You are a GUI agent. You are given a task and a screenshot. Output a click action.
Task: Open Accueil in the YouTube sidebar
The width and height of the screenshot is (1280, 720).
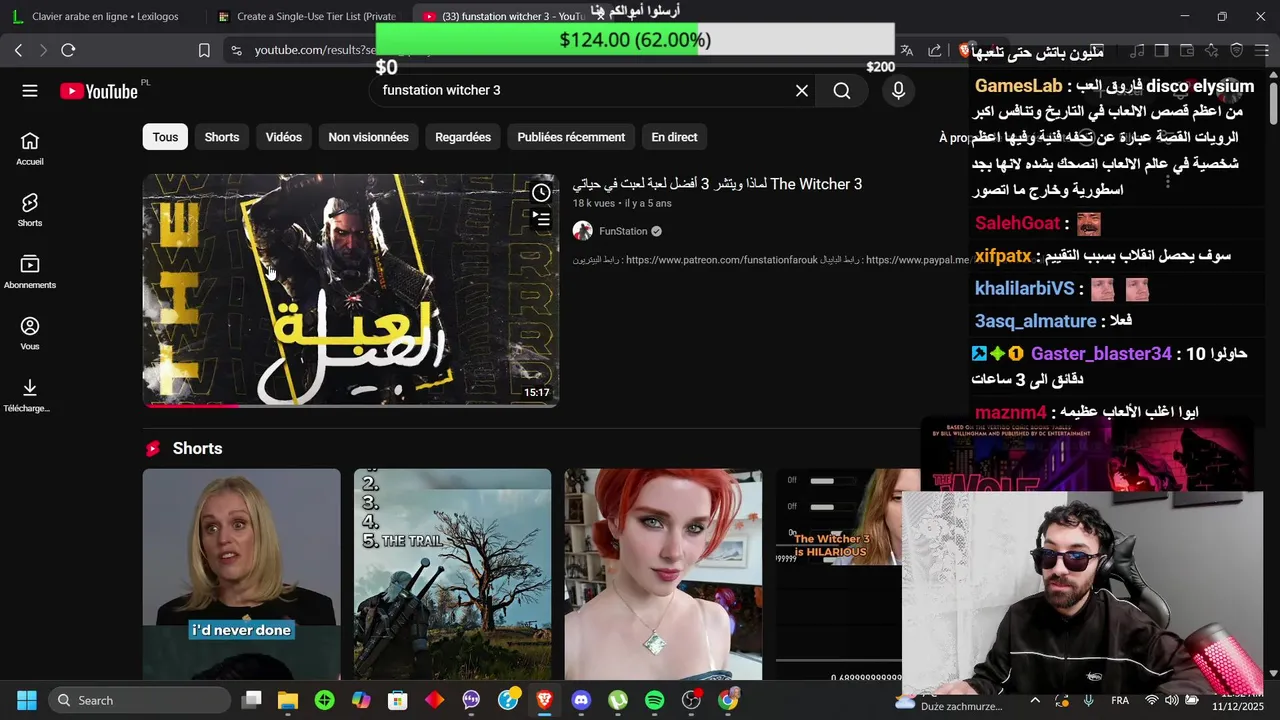pos(30,149)
